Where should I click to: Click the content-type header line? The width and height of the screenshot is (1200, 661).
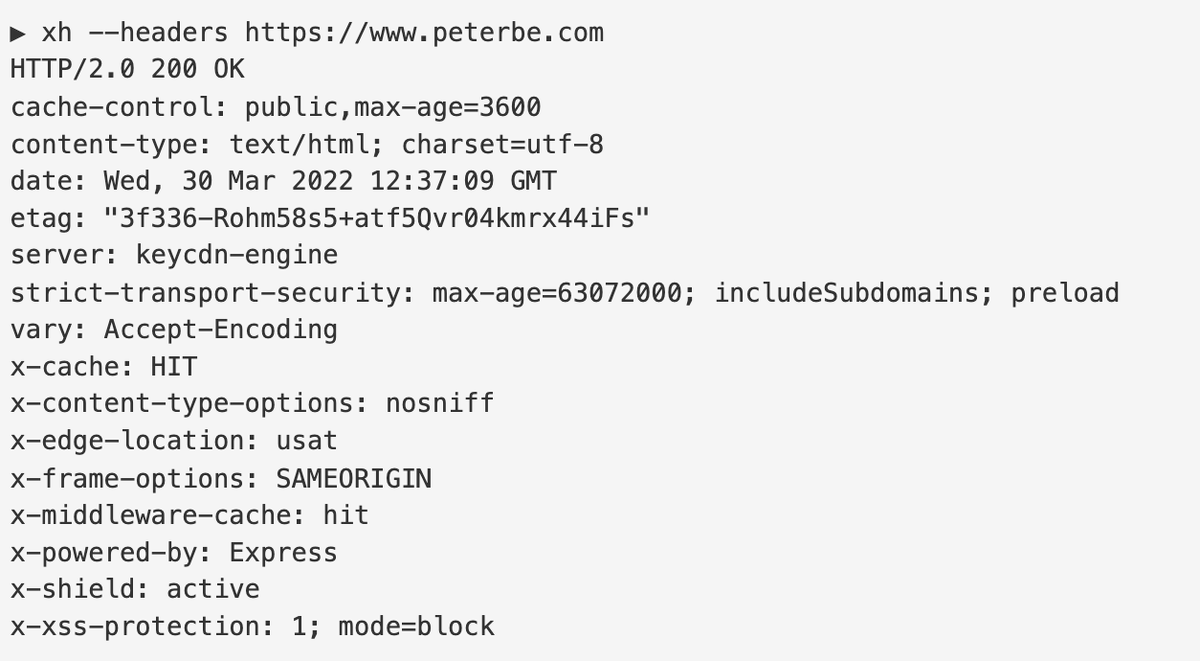(307, 144)
